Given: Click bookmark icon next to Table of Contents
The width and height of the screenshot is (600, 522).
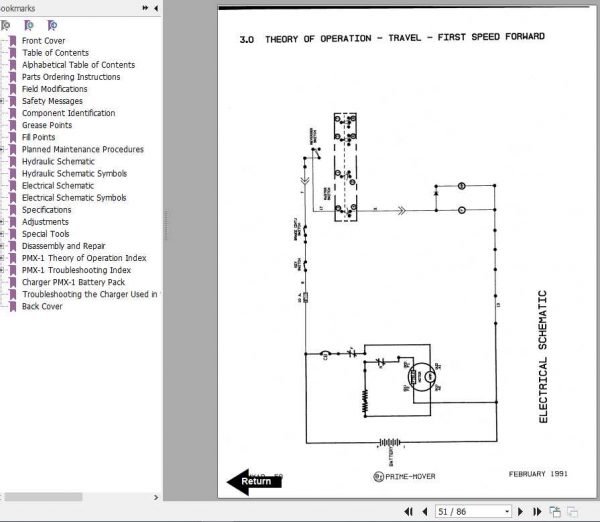Looking at the screenshot, I should coord(13,53).
